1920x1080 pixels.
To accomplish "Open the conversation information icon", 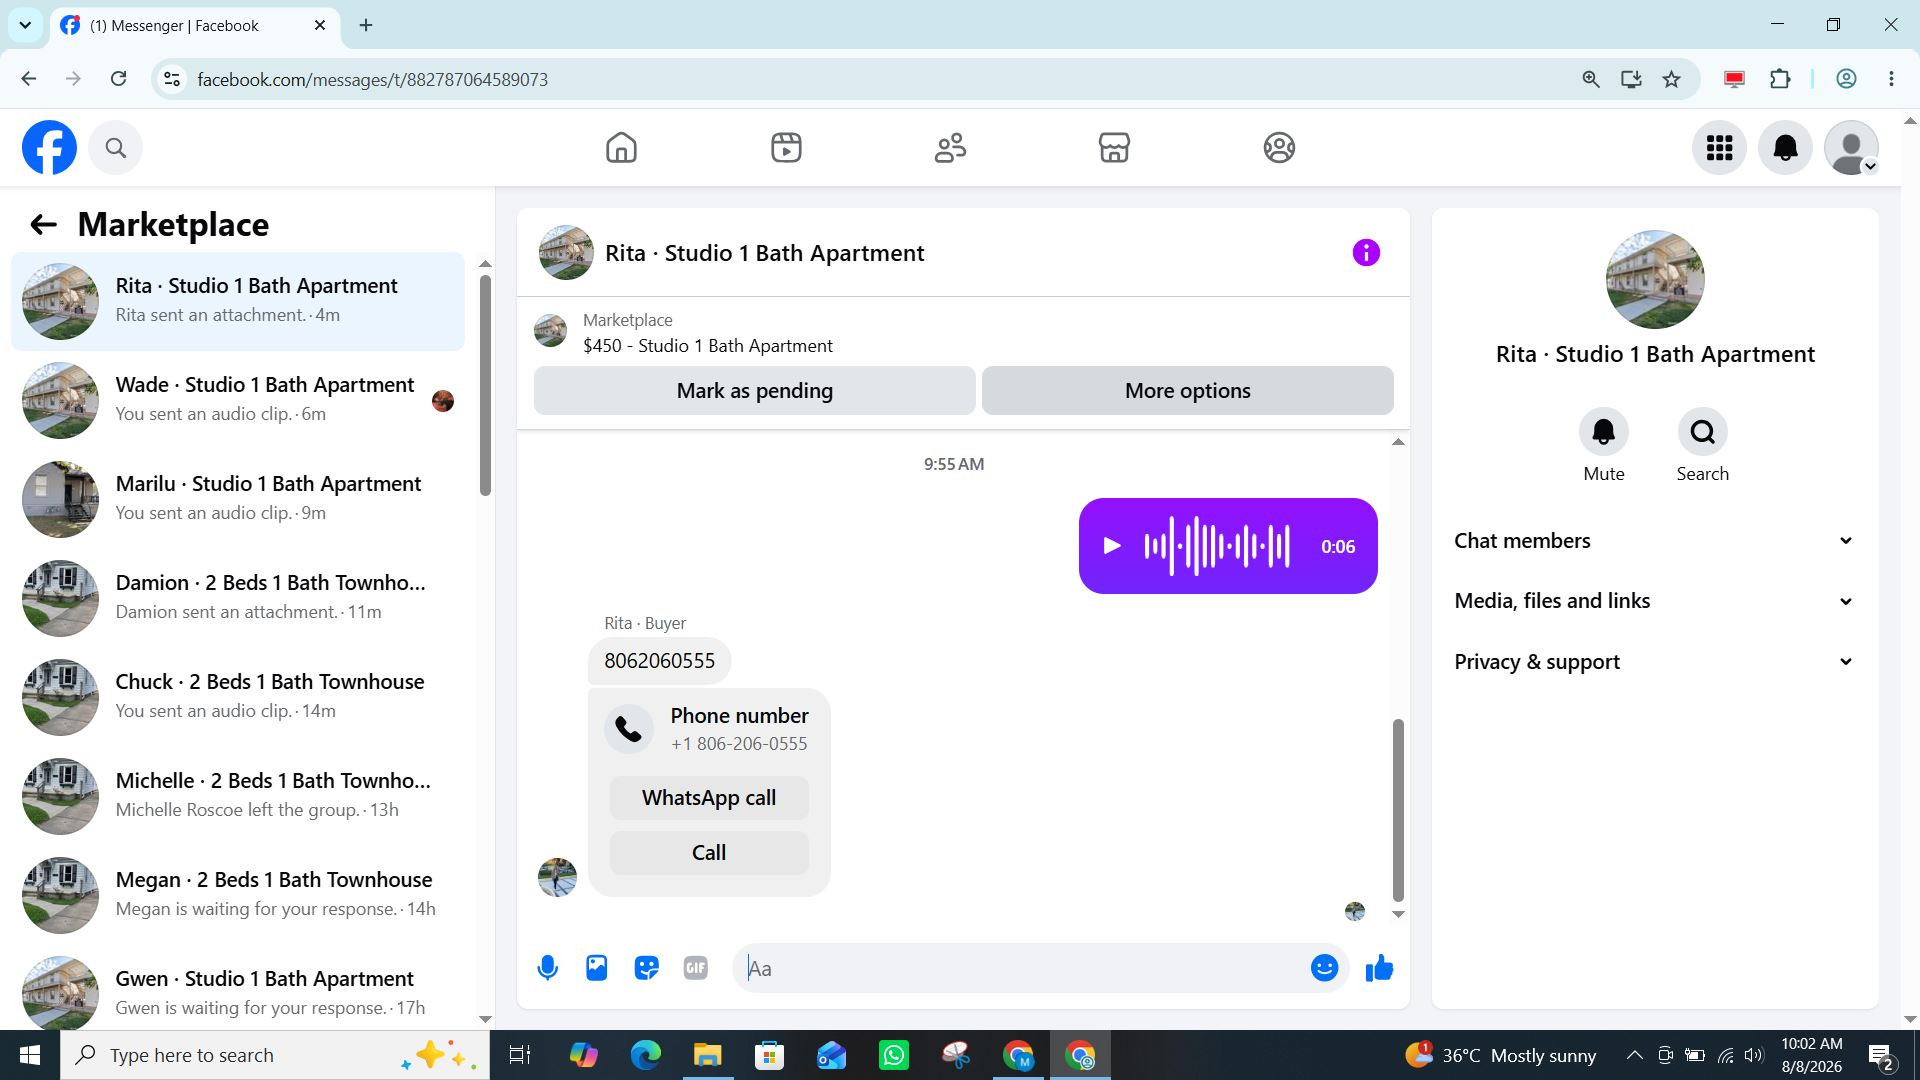I will click(x=1366, y=253).
